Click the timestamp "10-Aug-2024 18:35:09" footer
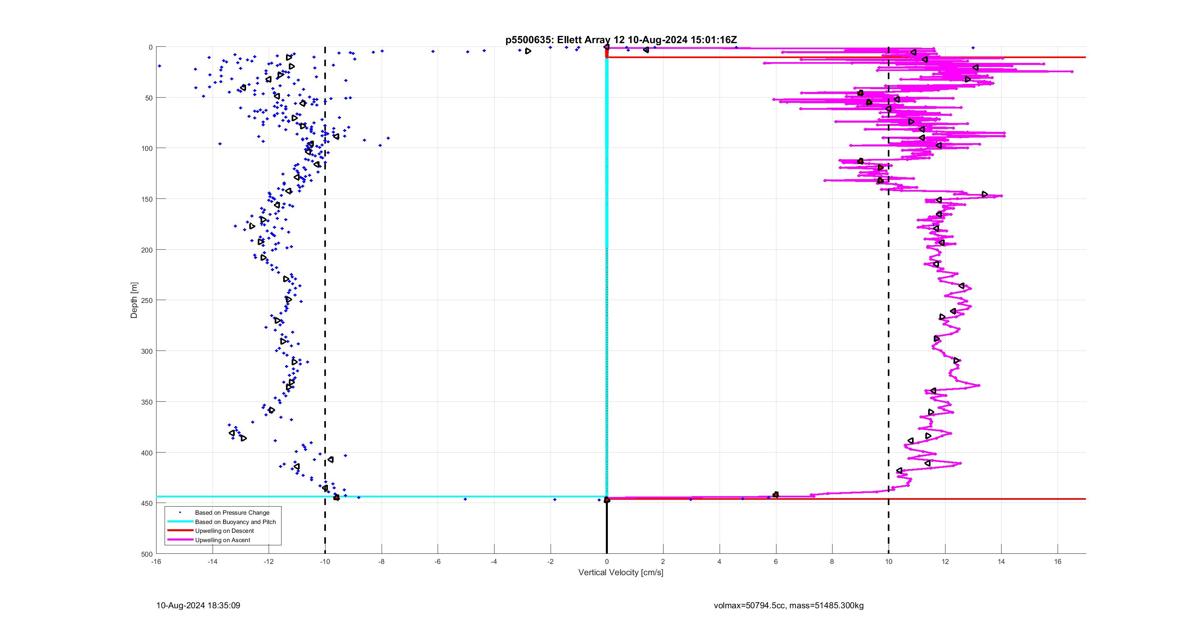 pos(198,605)
